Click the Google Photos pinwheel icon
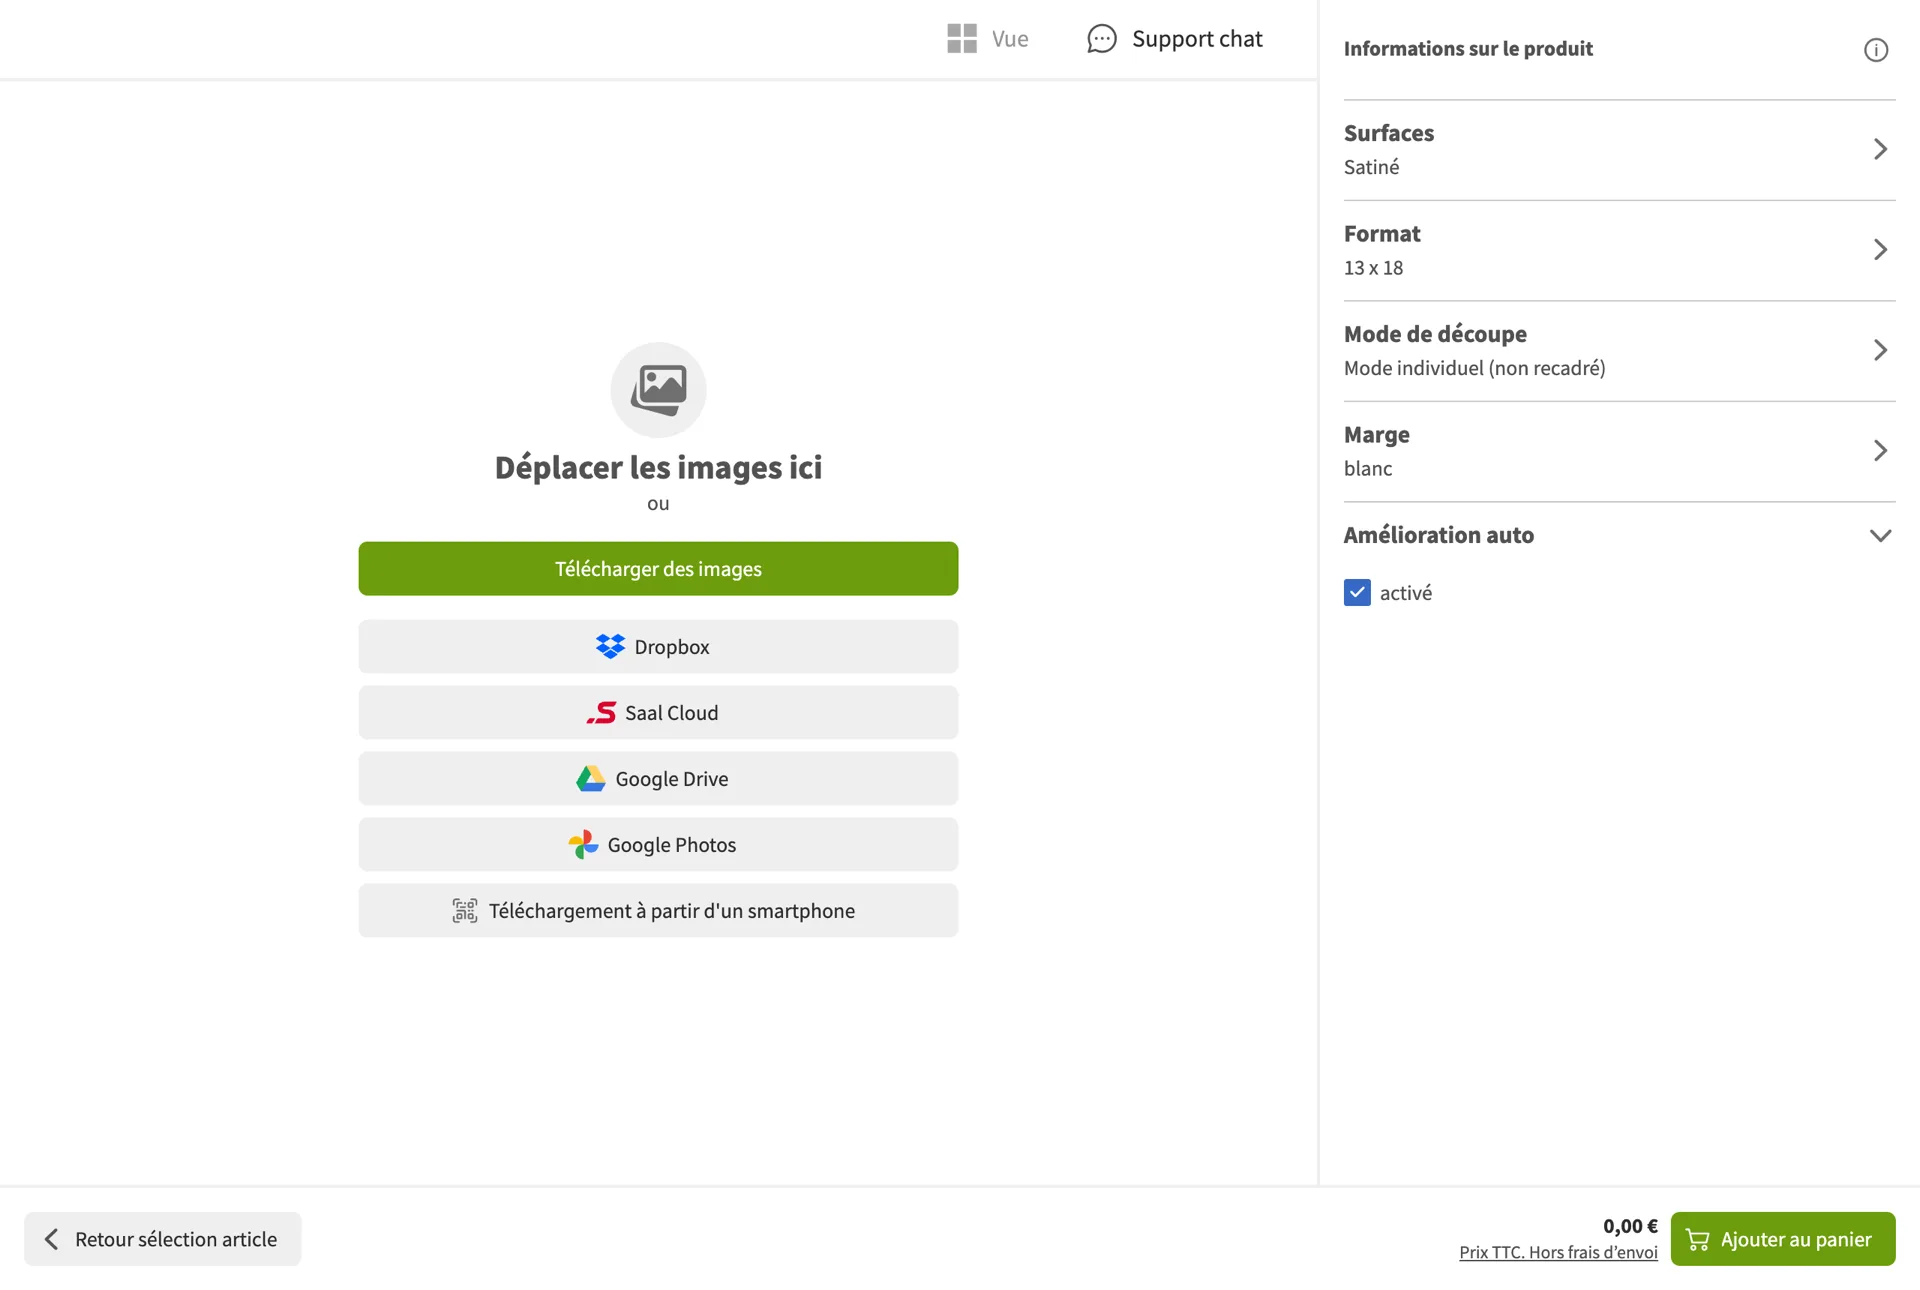The image size is (1920, 1290). click(x=583, y=845)
